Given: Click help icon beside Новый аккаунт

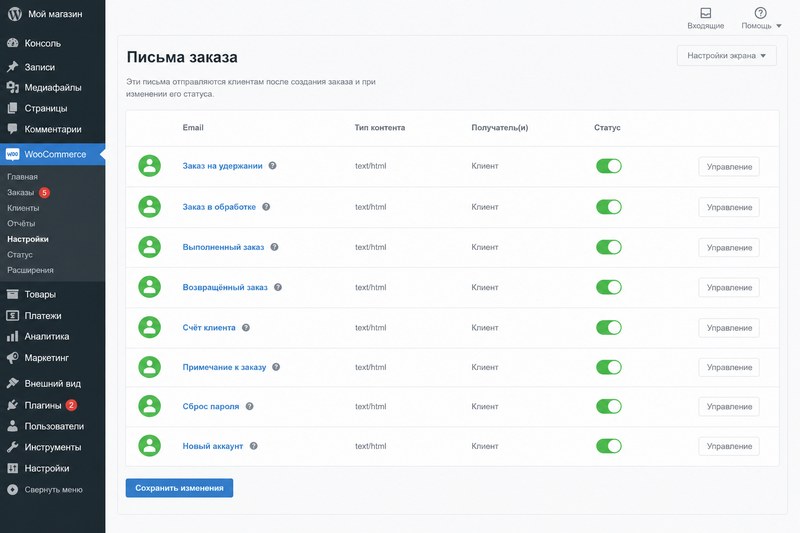Looking at the screenshot, I should (x=253, y=446).
